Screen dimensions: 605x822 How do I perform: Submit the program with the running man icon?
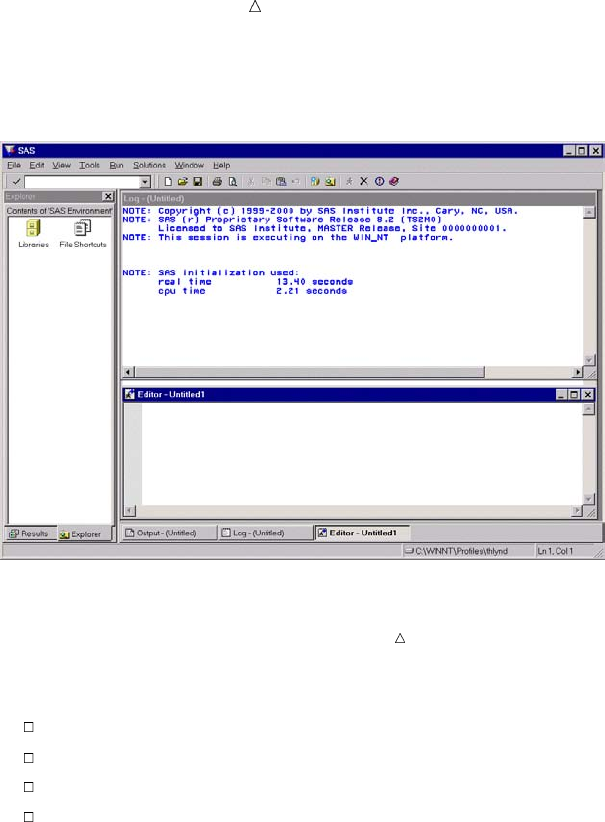pos(349,181)
